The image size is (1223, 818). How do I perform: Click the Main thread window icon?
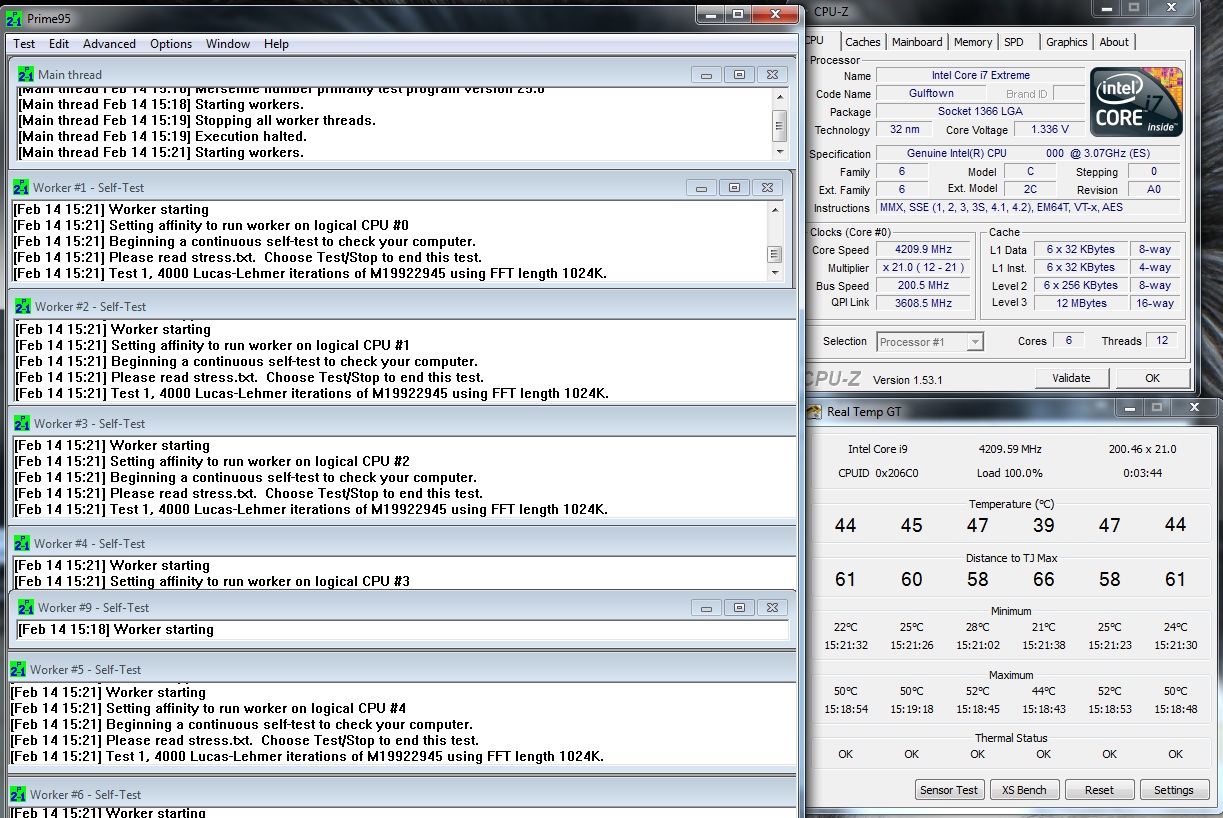click(x=26, y=74)
